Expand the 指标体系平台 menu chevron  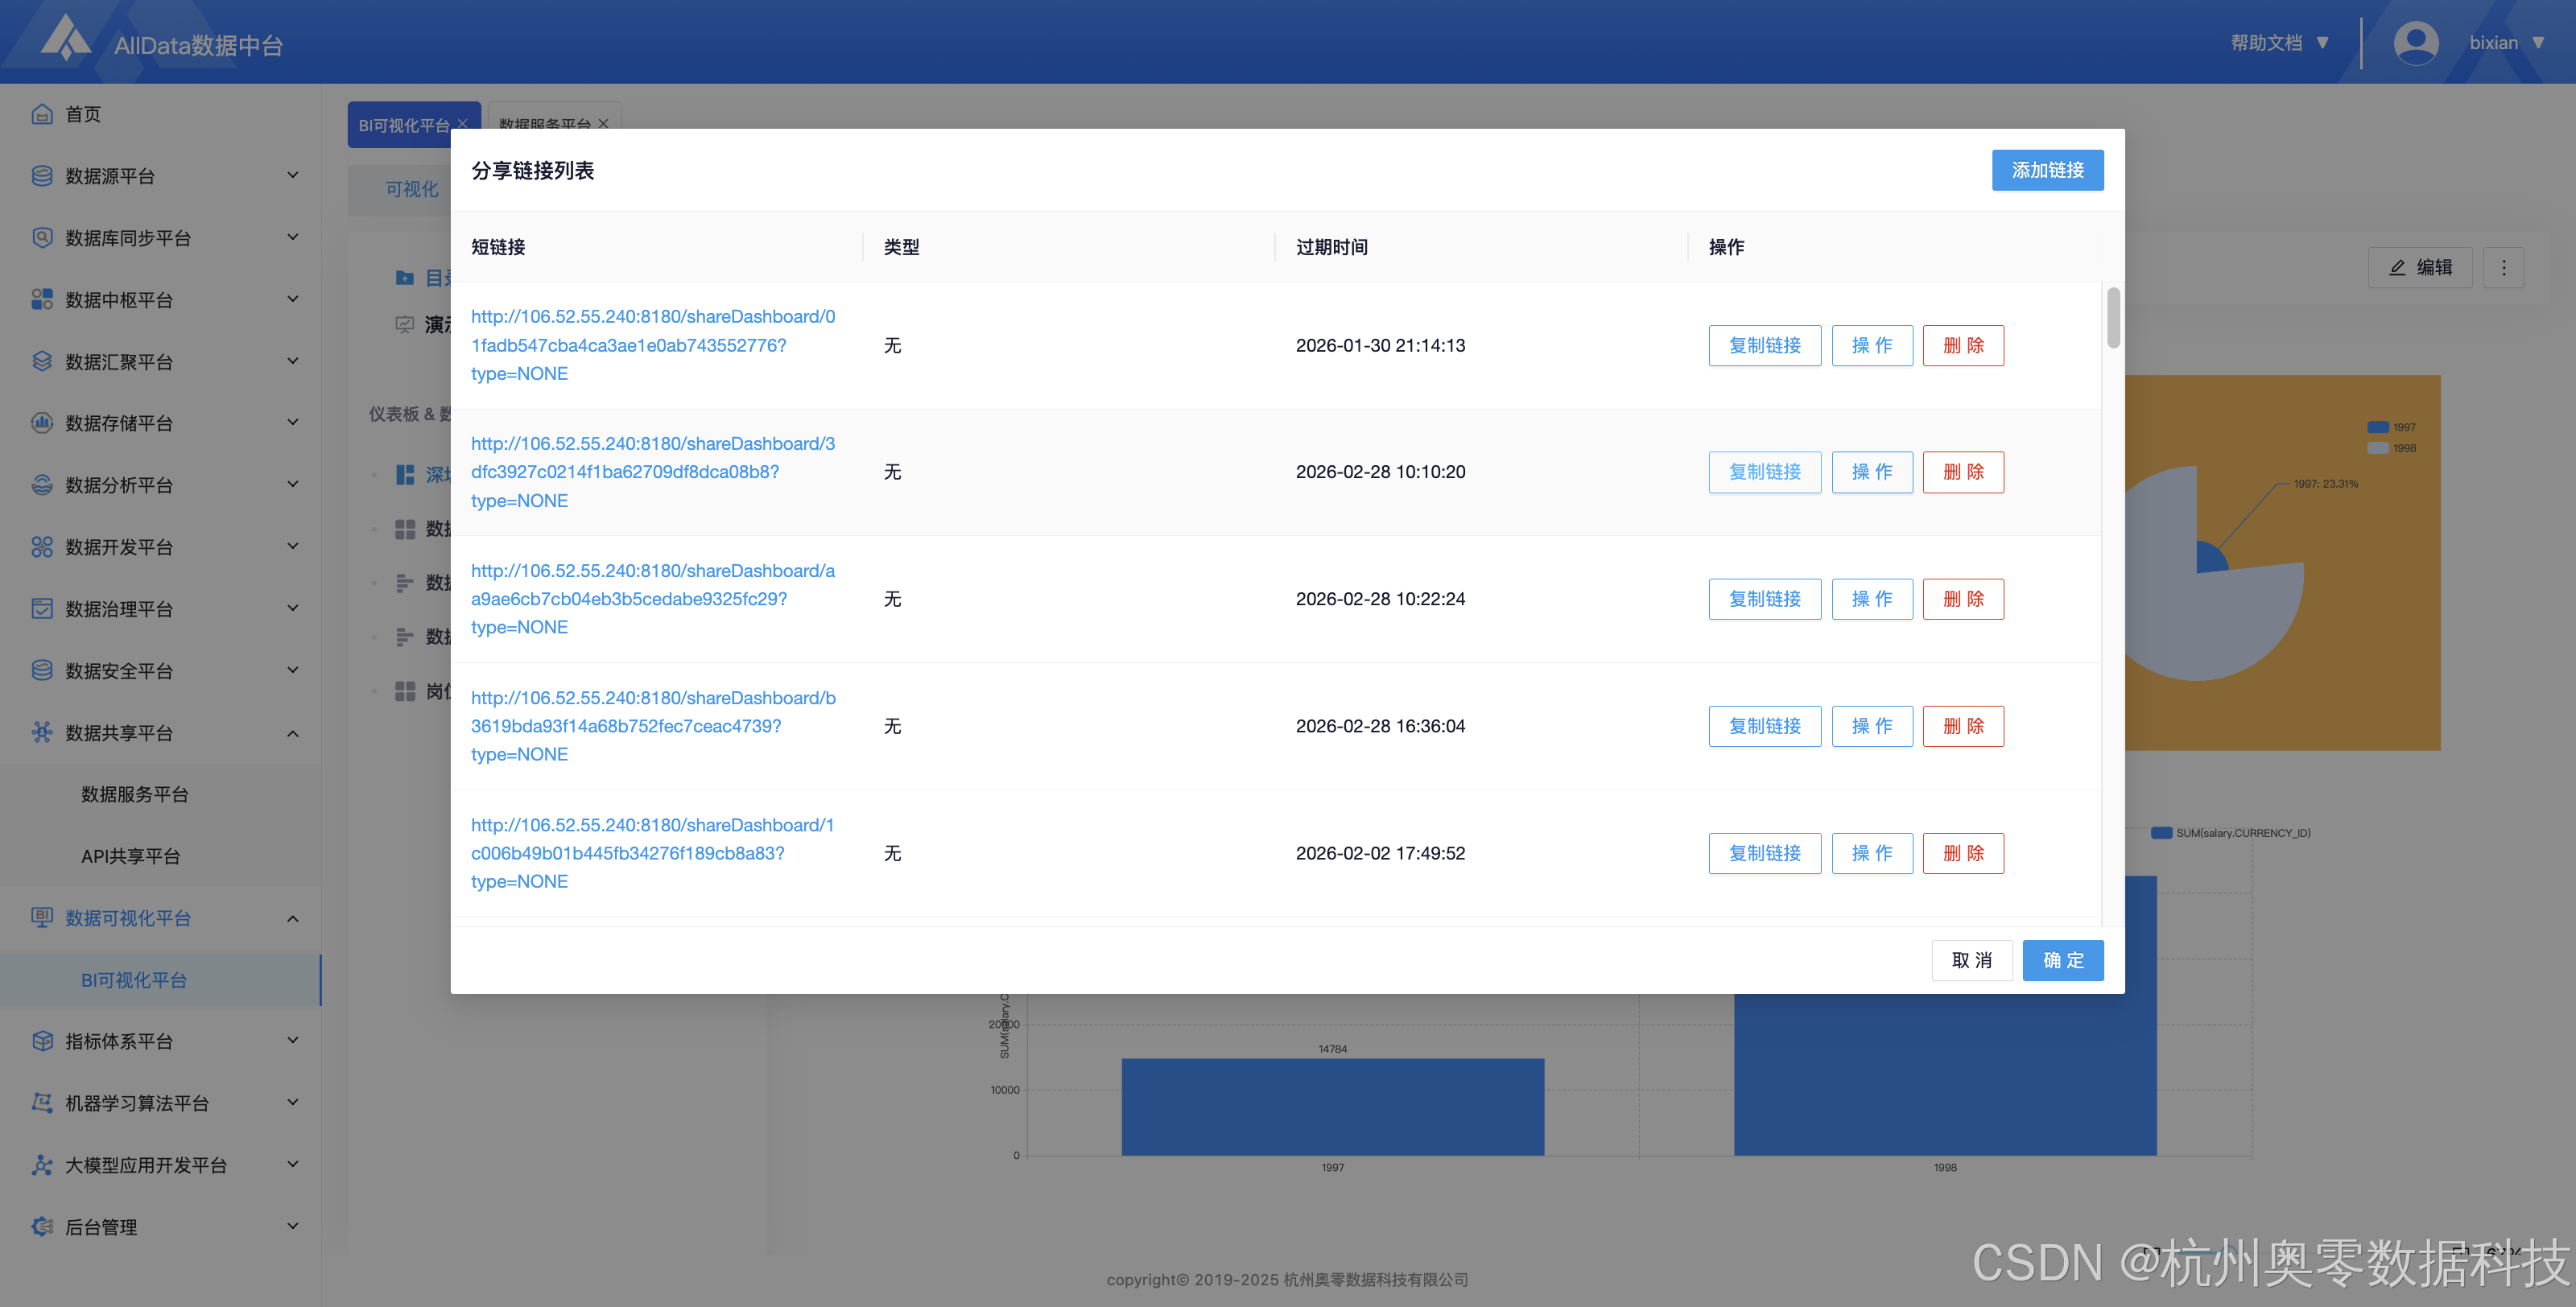(x=293, y=1040)
